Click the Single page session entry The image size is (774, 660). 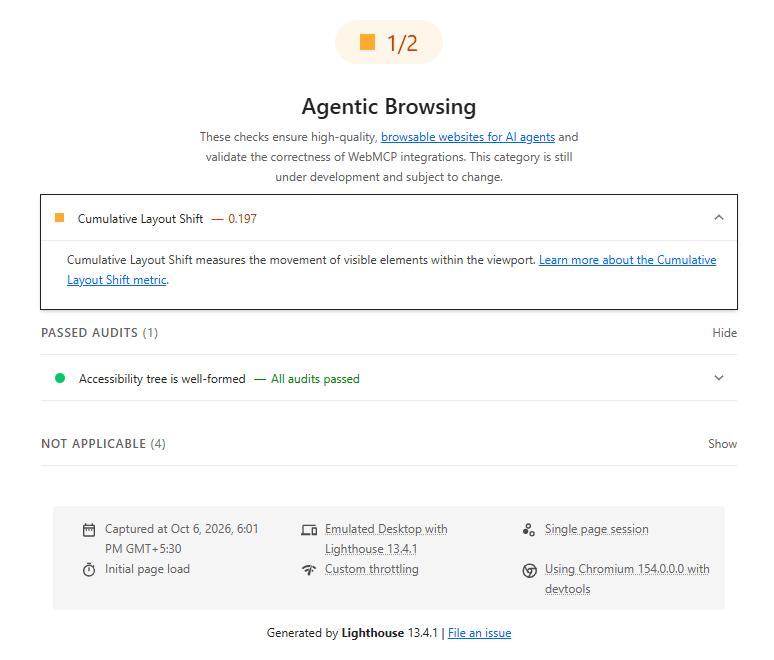[596, 529]
